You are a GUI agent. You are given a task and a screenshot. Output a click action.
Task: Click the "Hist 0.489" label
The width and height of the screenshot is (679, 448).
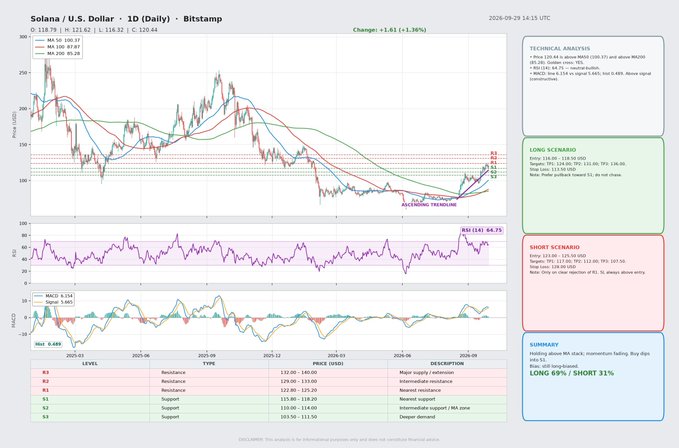point(48,344)
